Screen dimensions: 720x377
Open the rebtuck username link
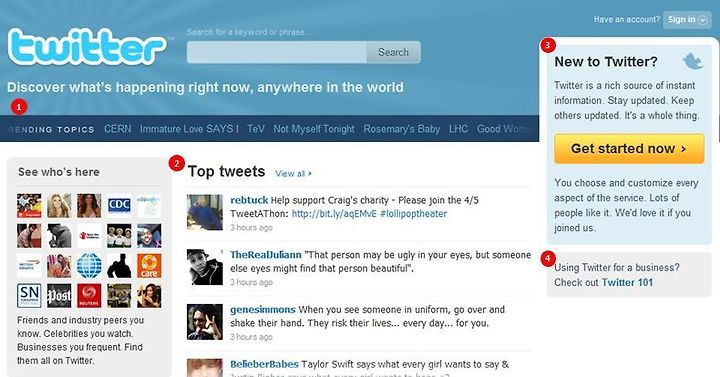coord(249,200)
